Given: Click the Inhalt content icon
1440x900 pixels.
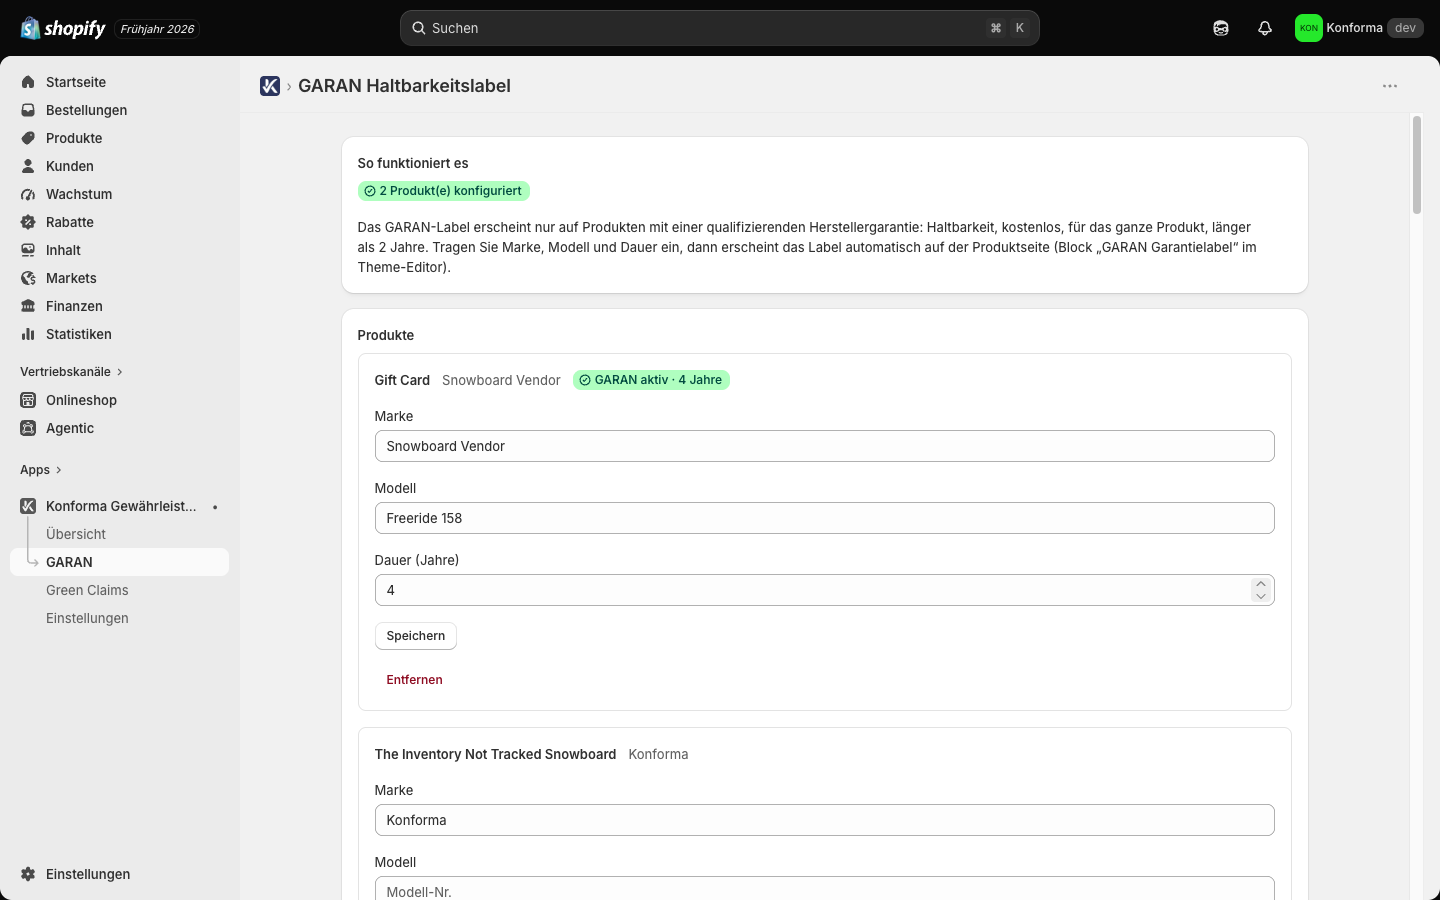Looking at the screenshot, I should (28, 250).
